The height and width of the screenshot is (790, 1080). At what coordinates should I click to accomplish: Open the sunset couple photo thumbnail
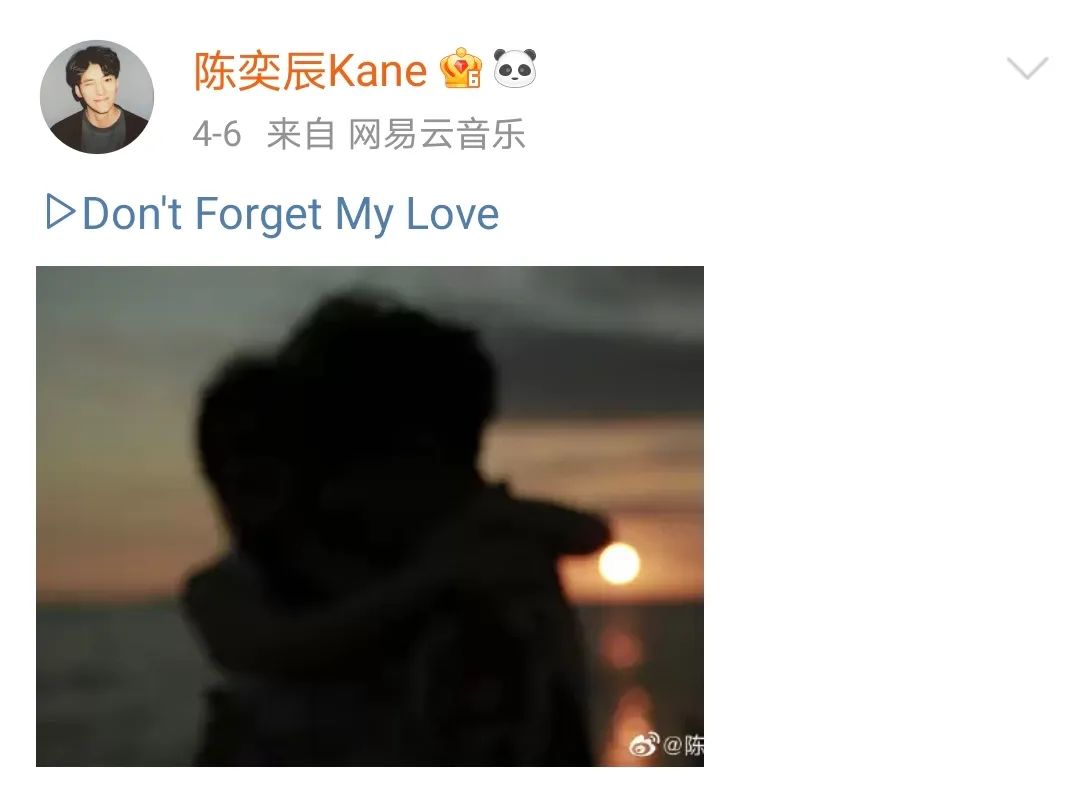pos(370,516)
